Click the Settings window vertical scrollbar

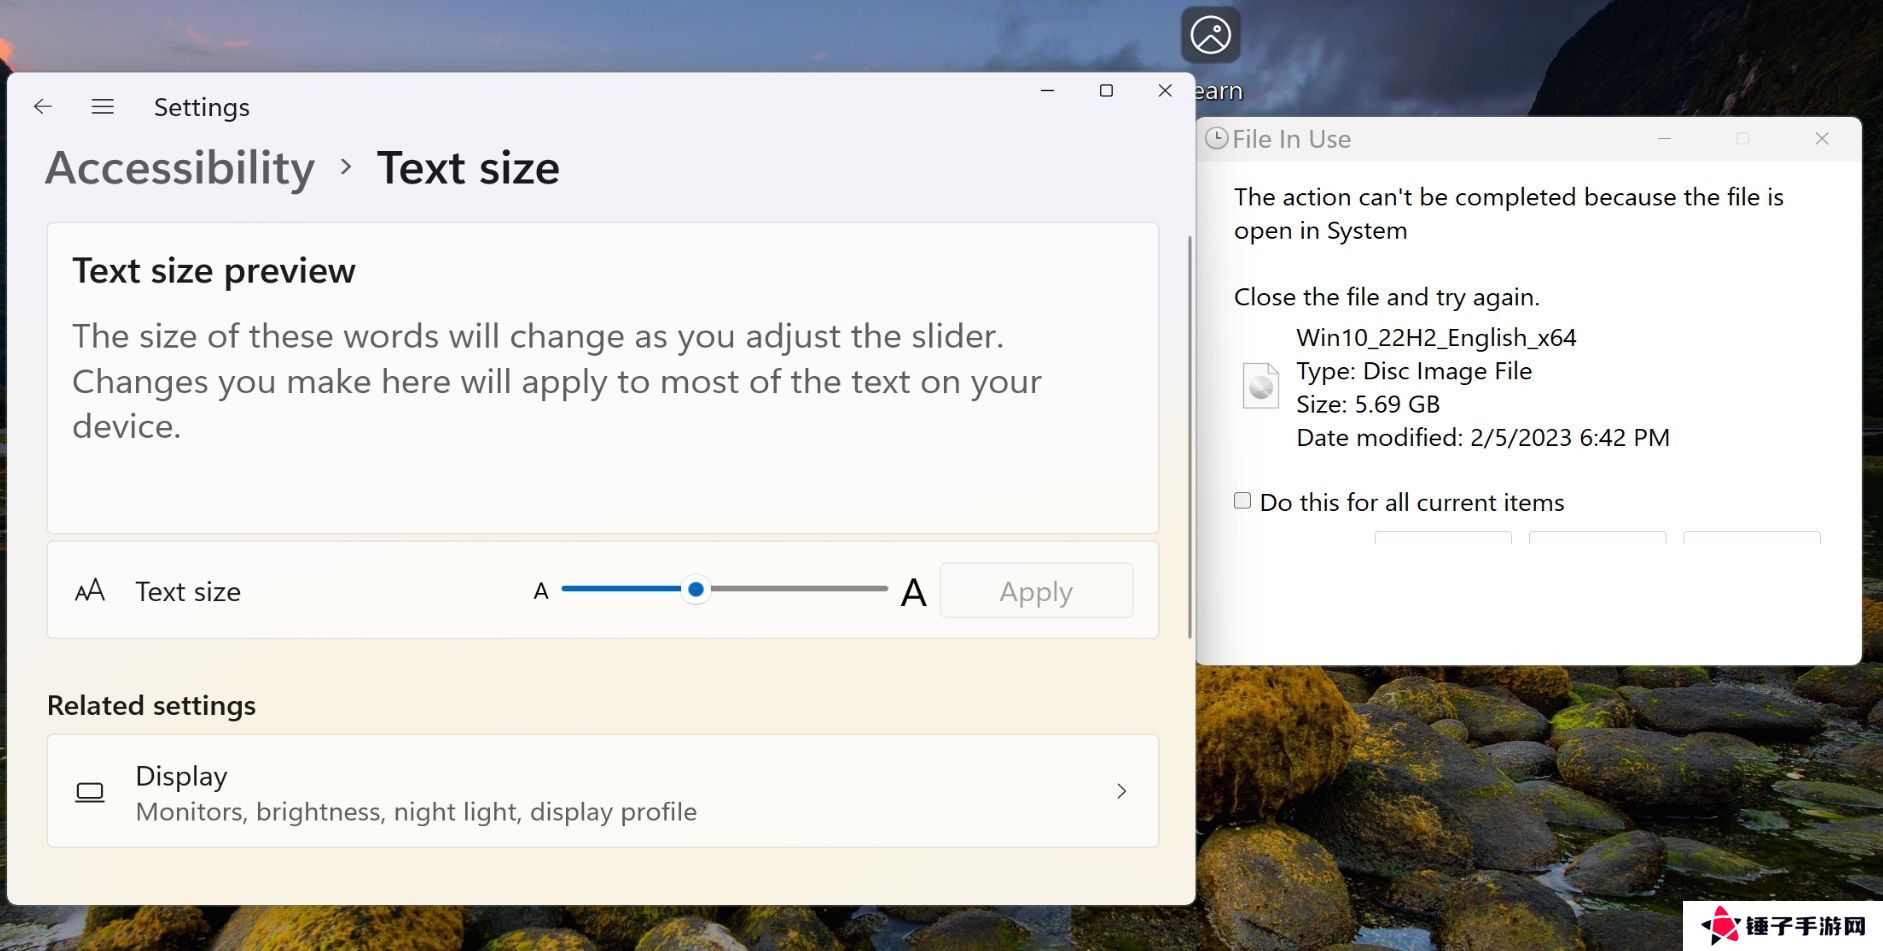pyautogui.click(x=1189, y=436)
